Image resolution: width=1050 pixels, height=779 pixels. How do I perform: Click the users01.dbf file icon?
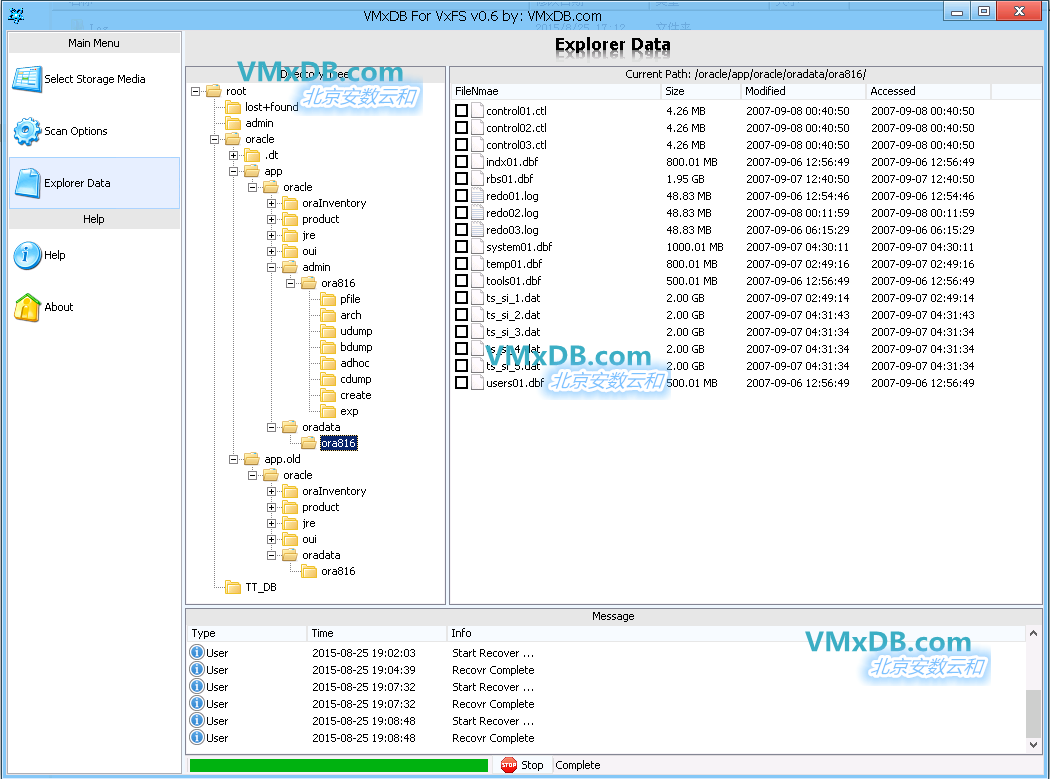(x=477, y=382)
